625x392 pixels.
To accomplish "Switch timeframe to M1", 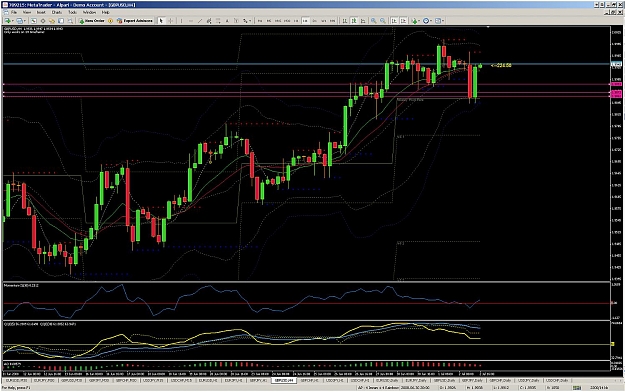I will click(259, 21).
